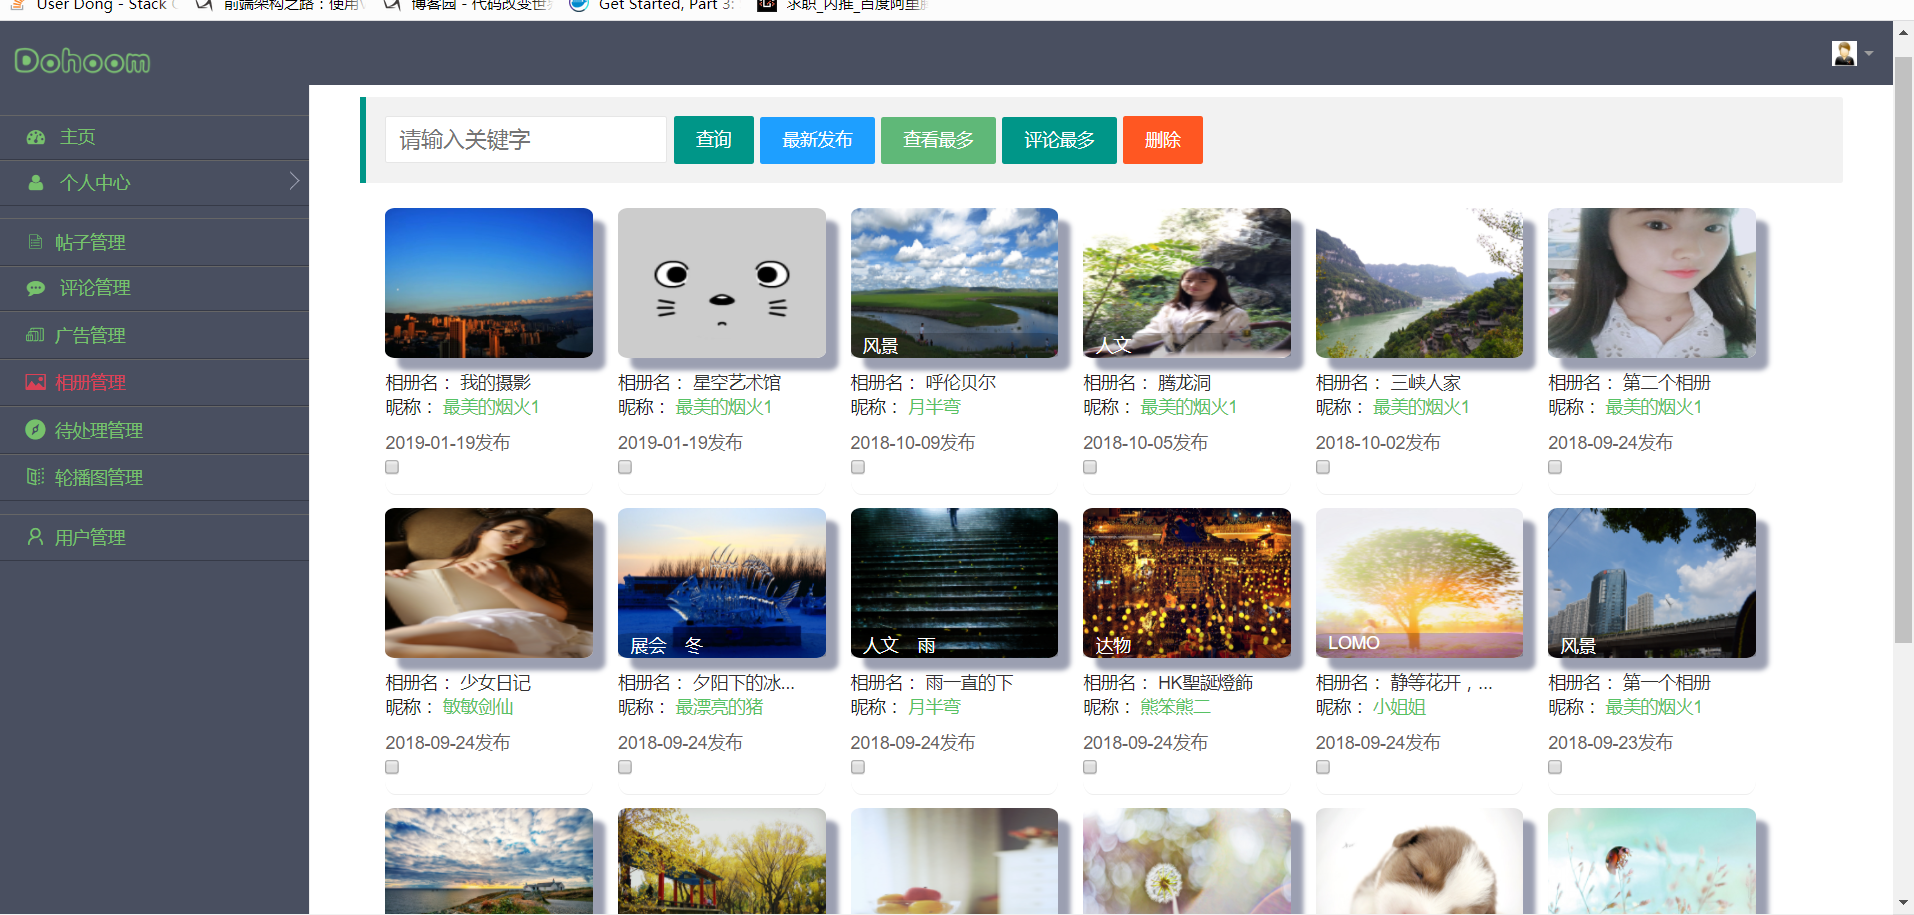
Task: Click nickname 最漂亮的猪
Action: point(719,707)
